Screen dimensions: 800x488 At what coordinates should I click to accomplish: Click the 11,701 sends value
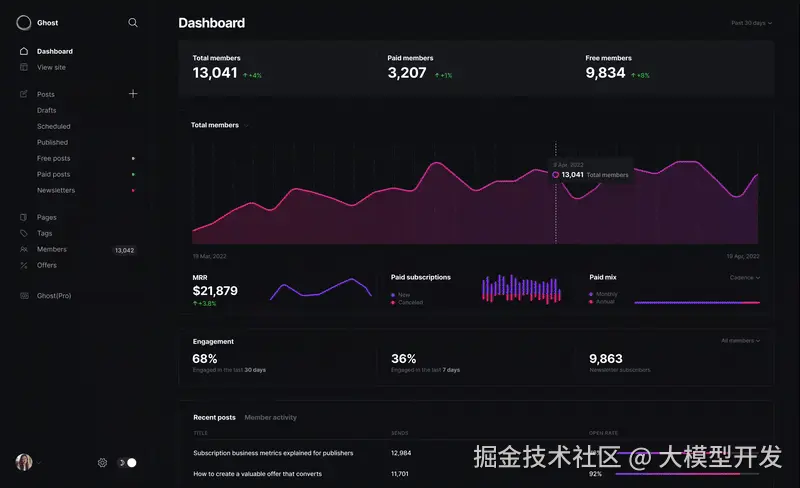pos(399,474)
